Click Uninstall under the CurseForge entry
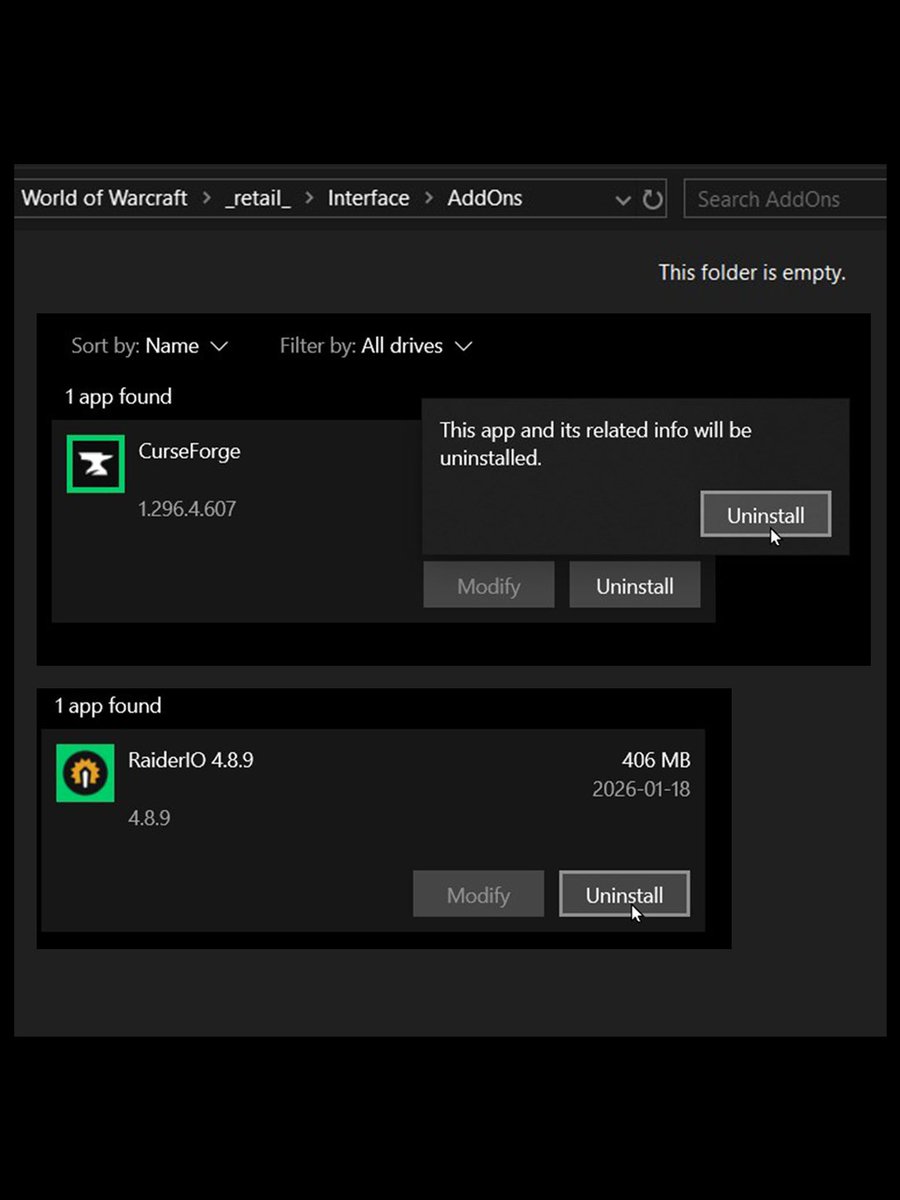The image size is (900, 1200). point(635,586)
